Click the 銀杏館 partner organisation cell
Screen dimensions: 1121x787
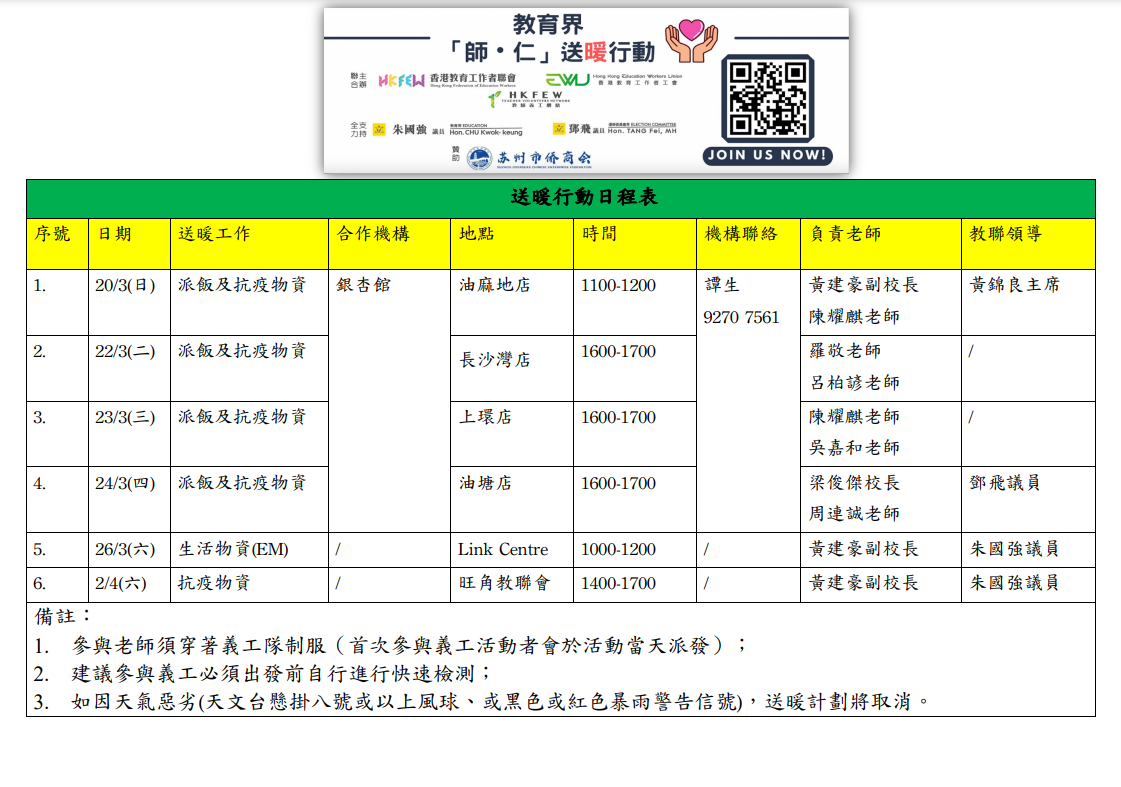364,285
